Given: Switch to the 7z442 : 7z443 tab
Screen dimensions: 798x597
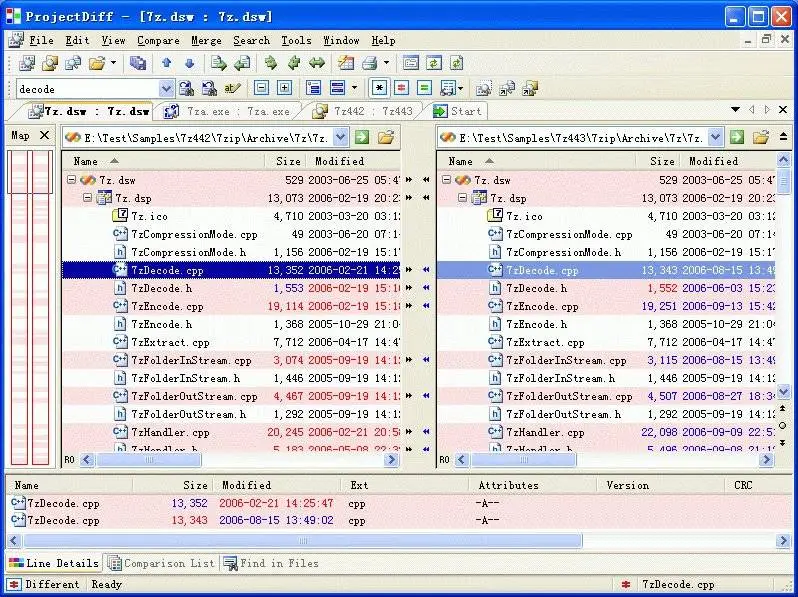Looking at the screenshot, I should pyautogui.click(x=365, y=111).
